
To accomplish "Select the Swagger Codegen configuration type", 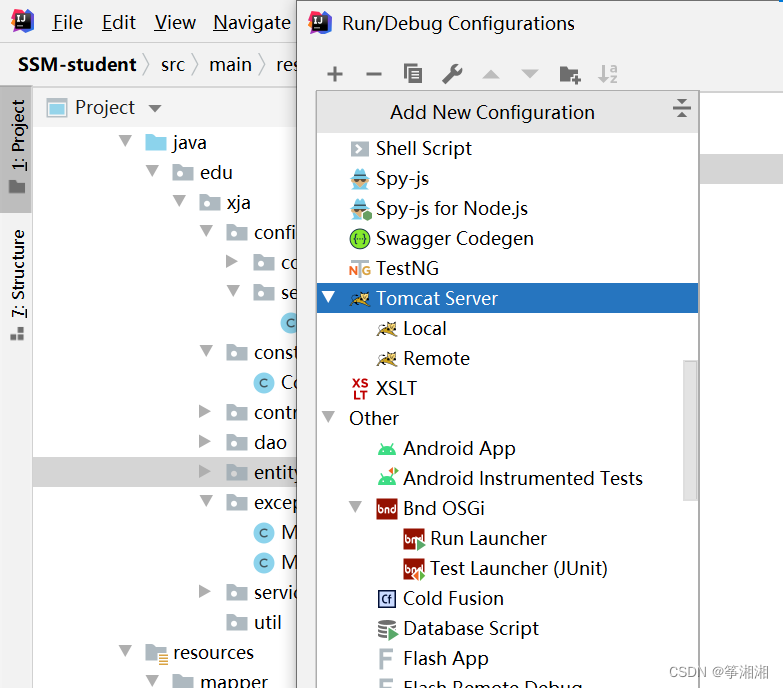I will (x=454, y=239).
